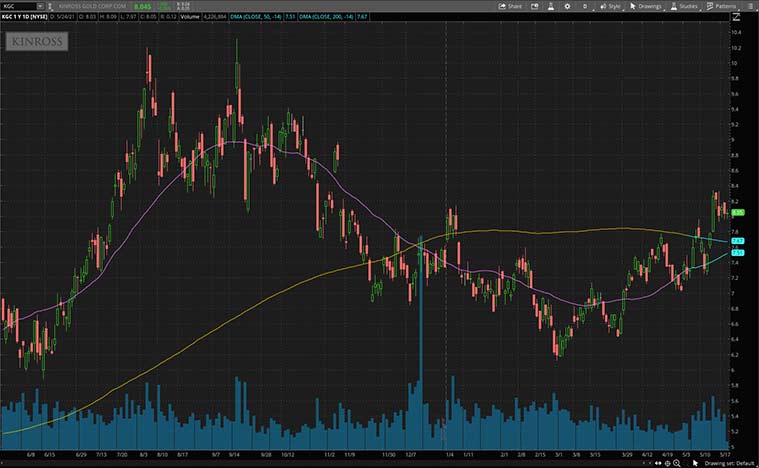Click the KINROSS logo in the chart
The image size is (759, 468).
coord(37,41)
